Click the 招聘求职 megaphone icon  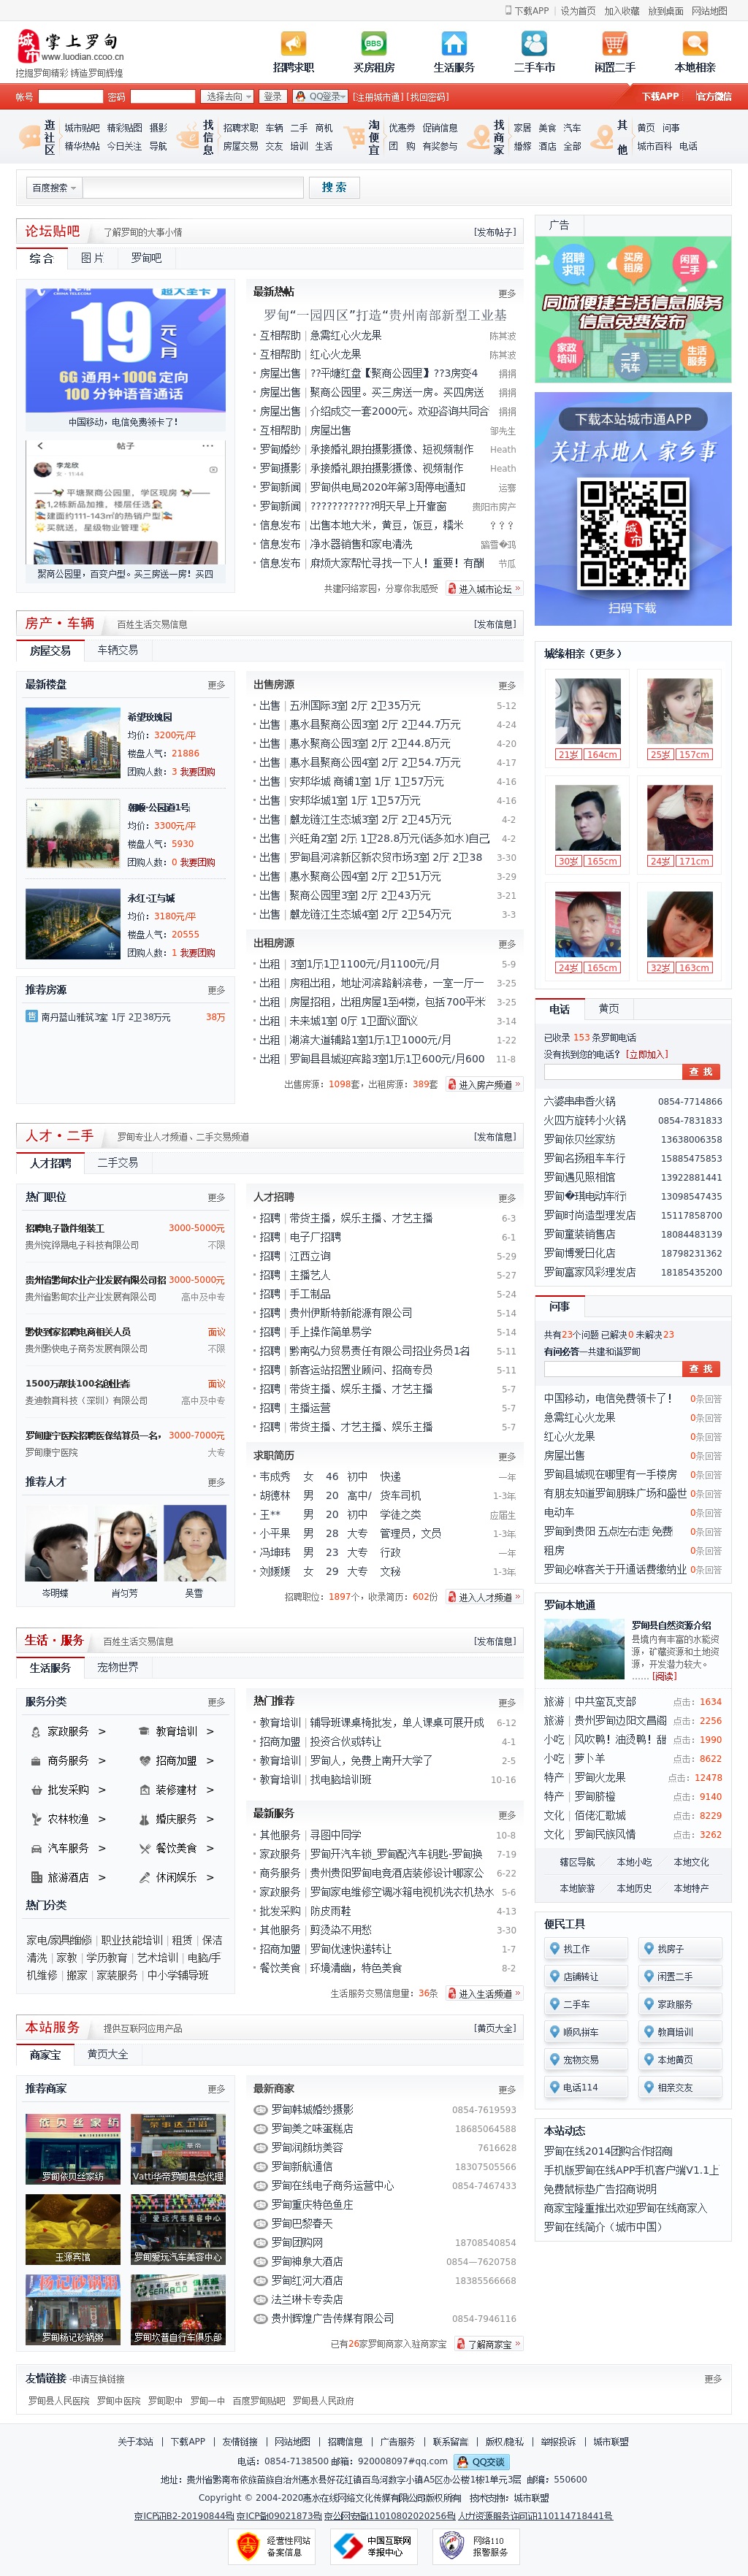pyautogui.click(x=293, y=44)
